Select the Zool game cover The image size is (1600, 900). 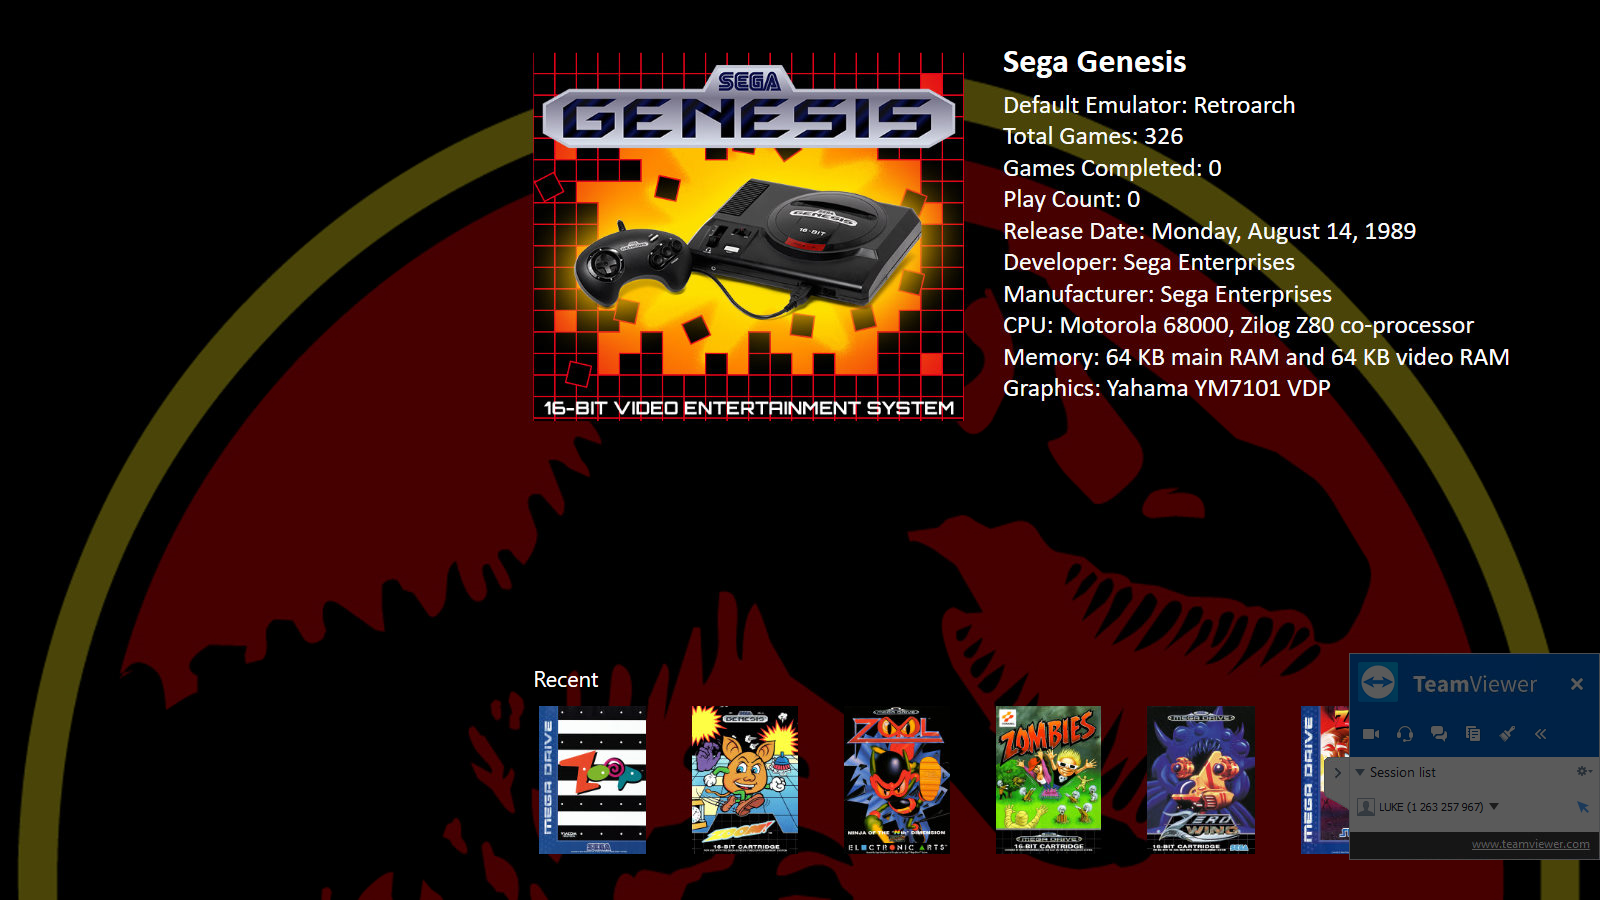tap(897, 780)
